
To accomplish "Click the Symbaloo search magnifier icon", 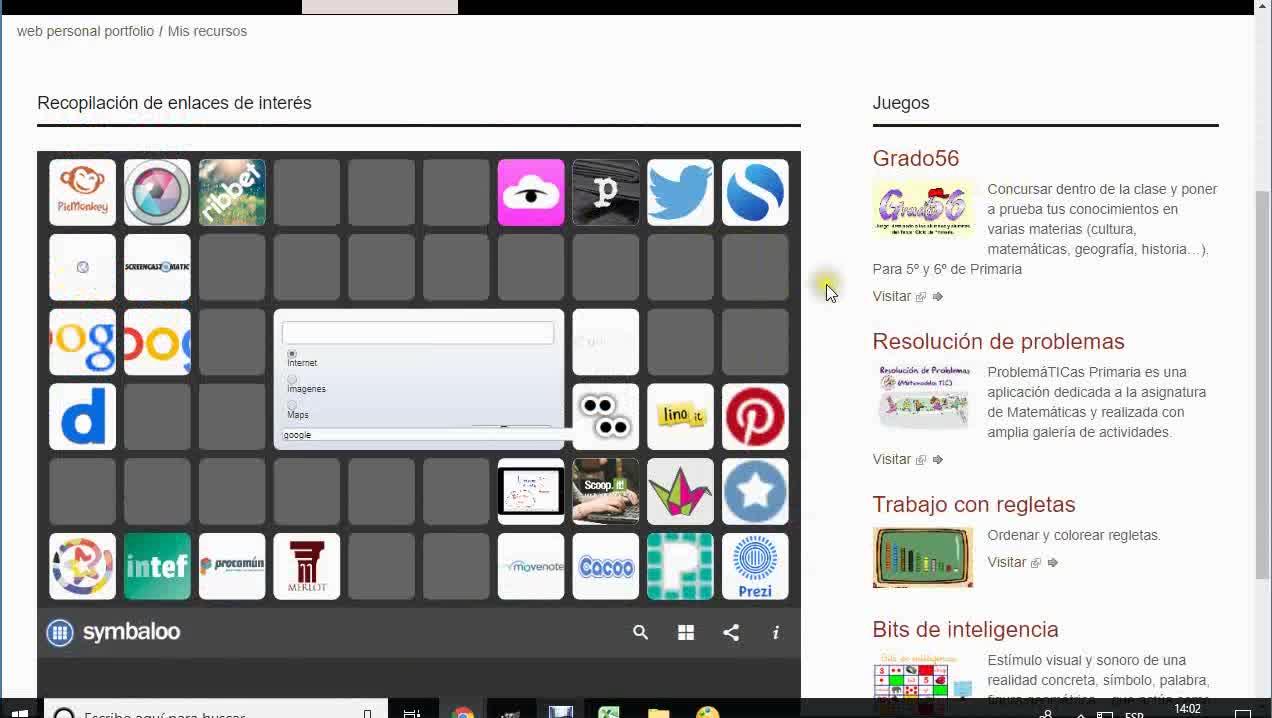I will 641,632.
